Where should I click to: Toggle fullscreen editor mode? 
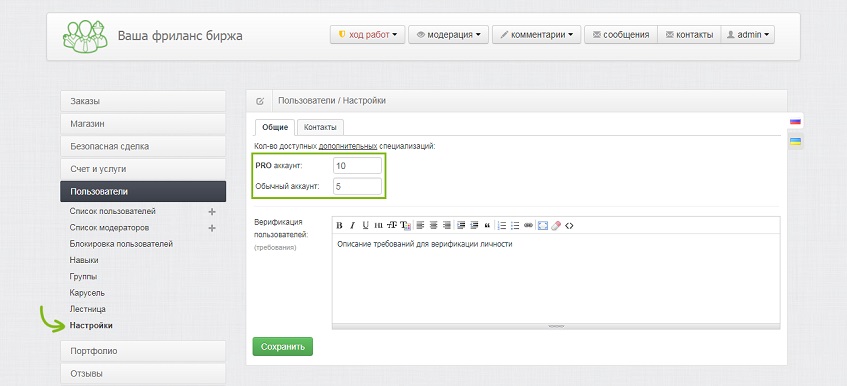pyautogui.click(x=543, y=225)
